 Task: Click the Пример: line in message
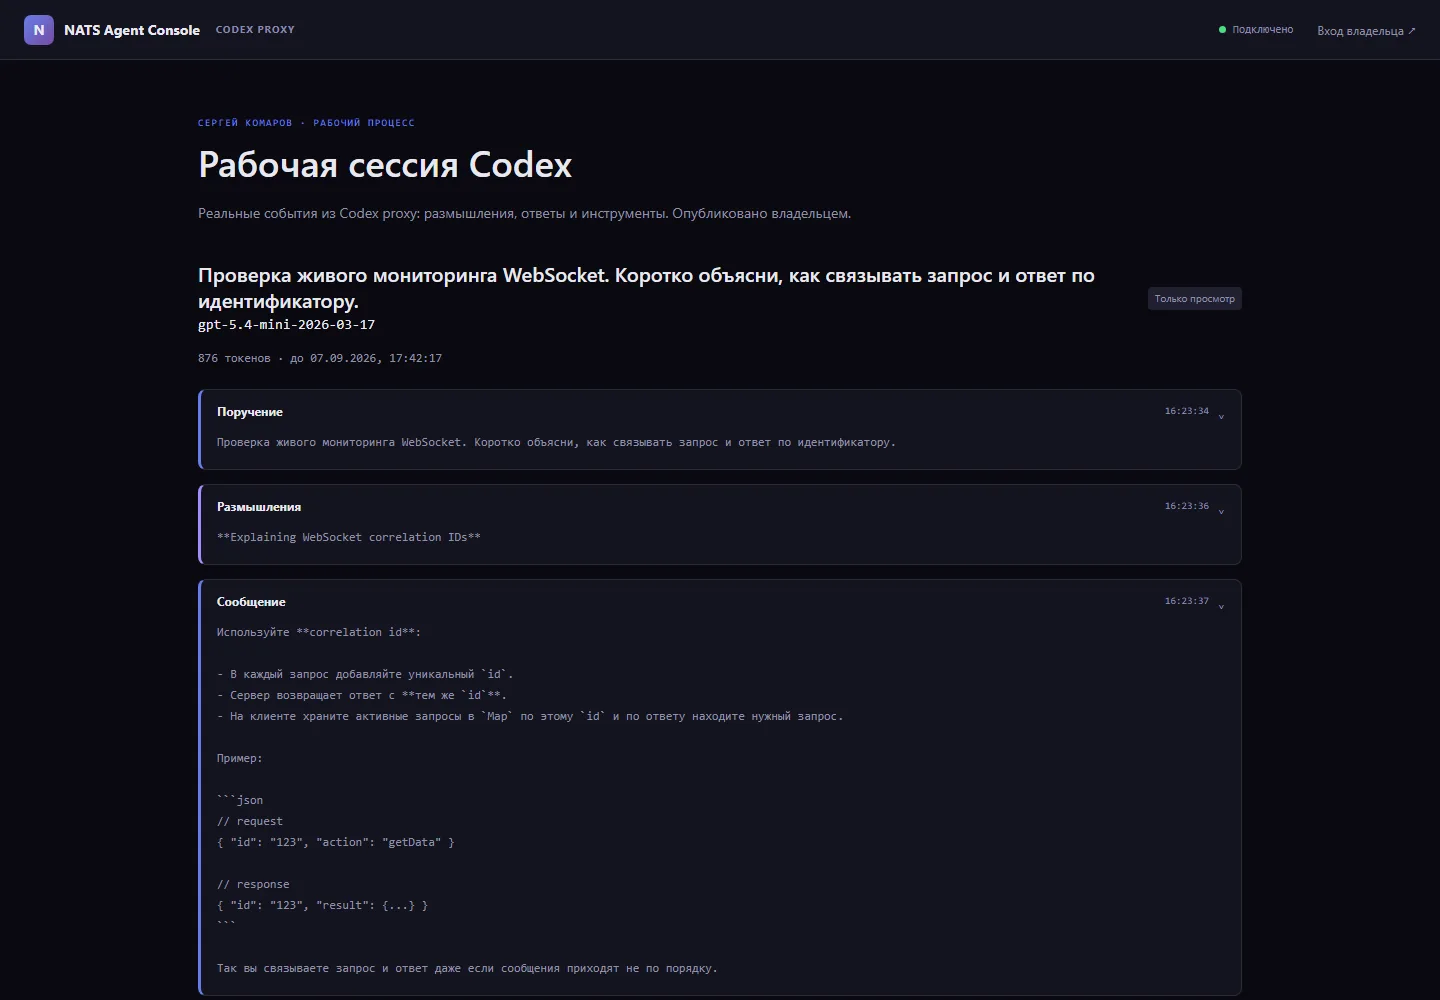point(240,758)
